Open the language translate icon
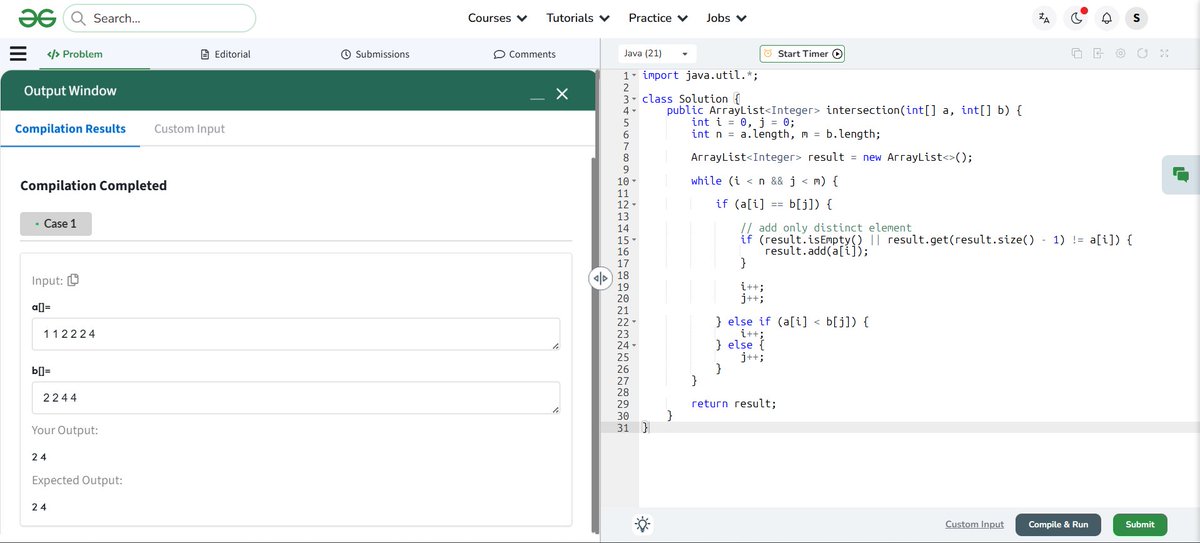 click(x=1044, y=18)
